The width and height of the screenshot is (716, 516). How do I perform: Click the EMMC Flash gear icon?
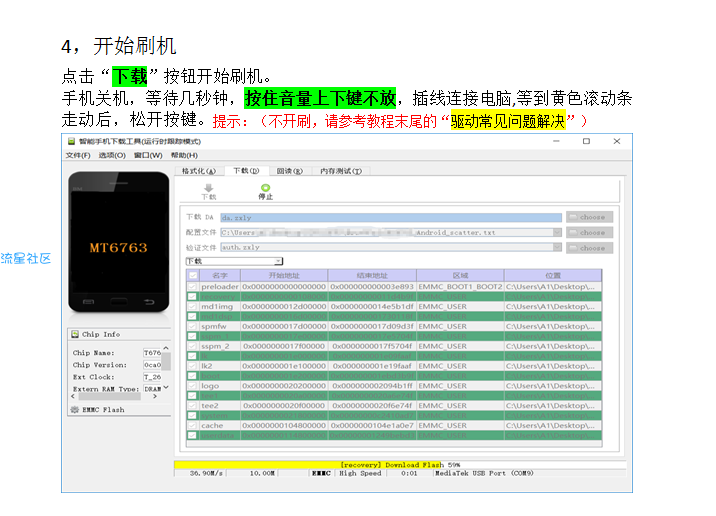click(x=75, y=410)
